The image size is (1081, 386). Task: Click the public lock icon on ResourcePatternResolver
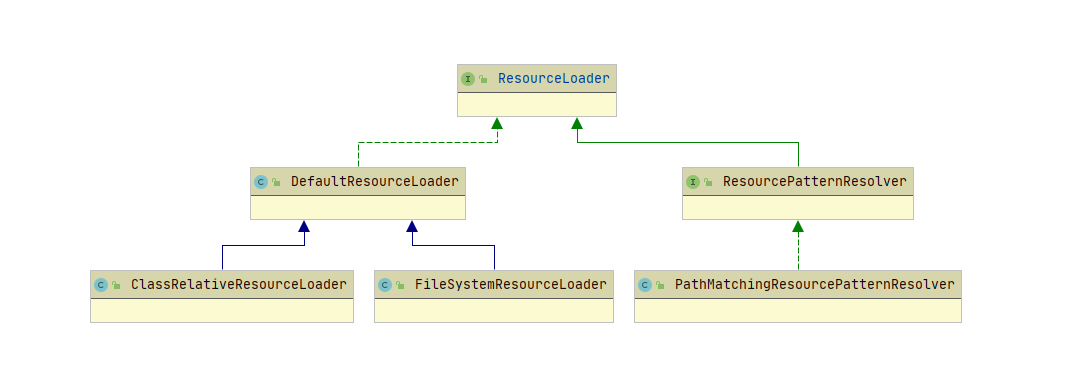pyautogui.click(x=708, y=182)
